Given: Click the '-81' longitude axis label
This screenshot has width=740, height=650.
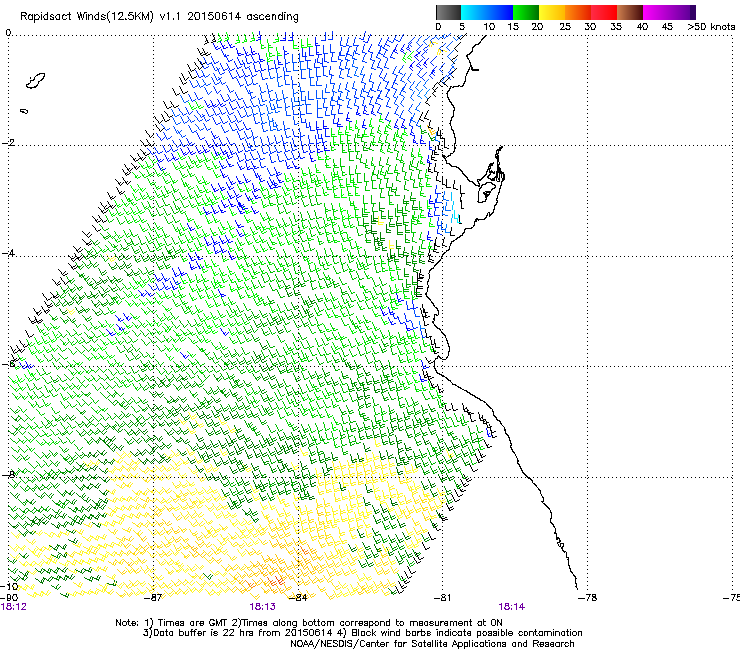Looking at the screenshot, I should pos(442,598).
